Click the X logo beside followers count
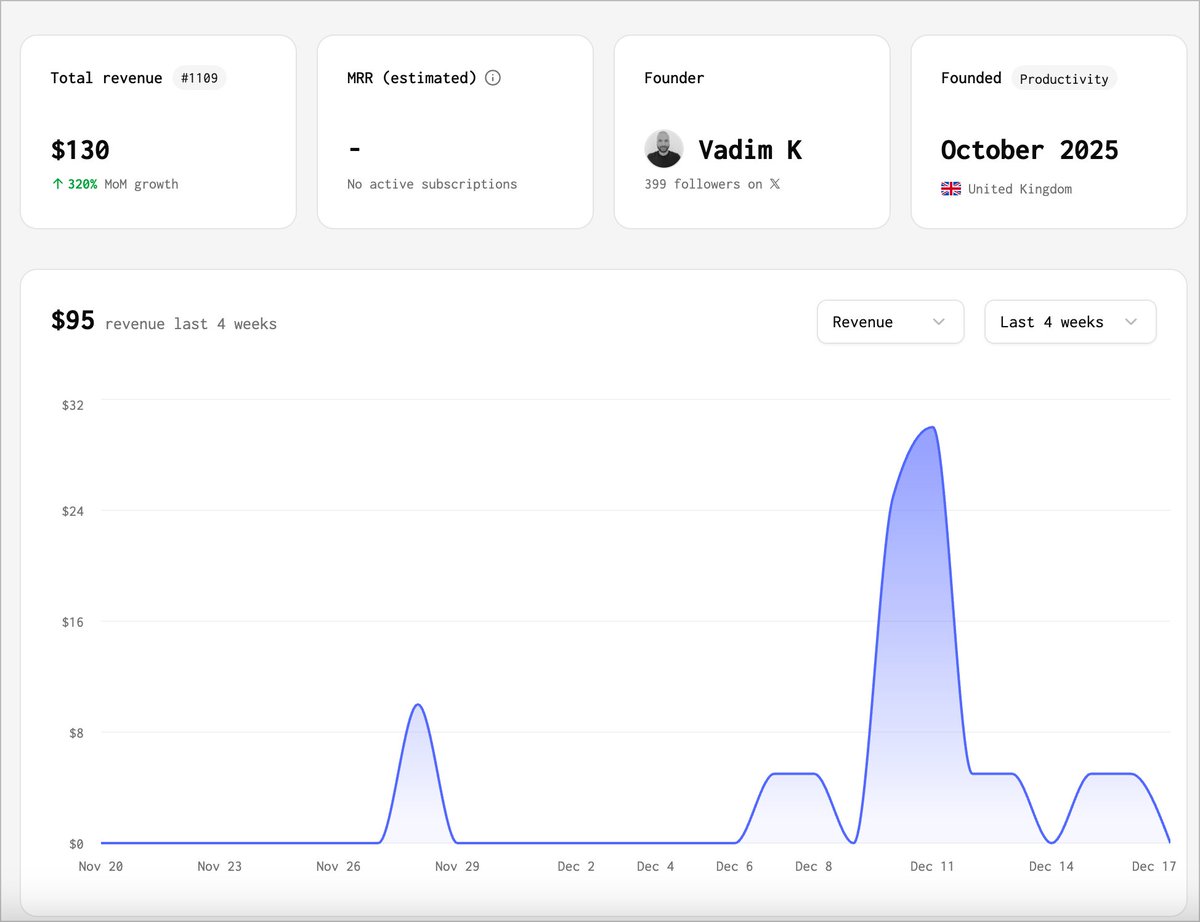The width and height of the screenshot is (1200, 922). tap(775, 184)
